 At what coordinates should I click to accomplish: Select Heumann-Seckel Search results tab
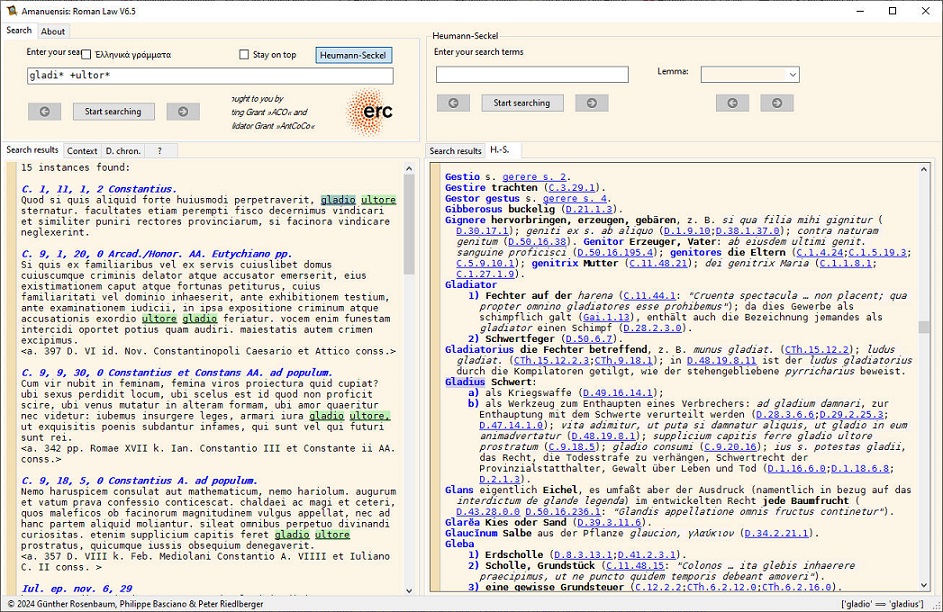(455, 151)
